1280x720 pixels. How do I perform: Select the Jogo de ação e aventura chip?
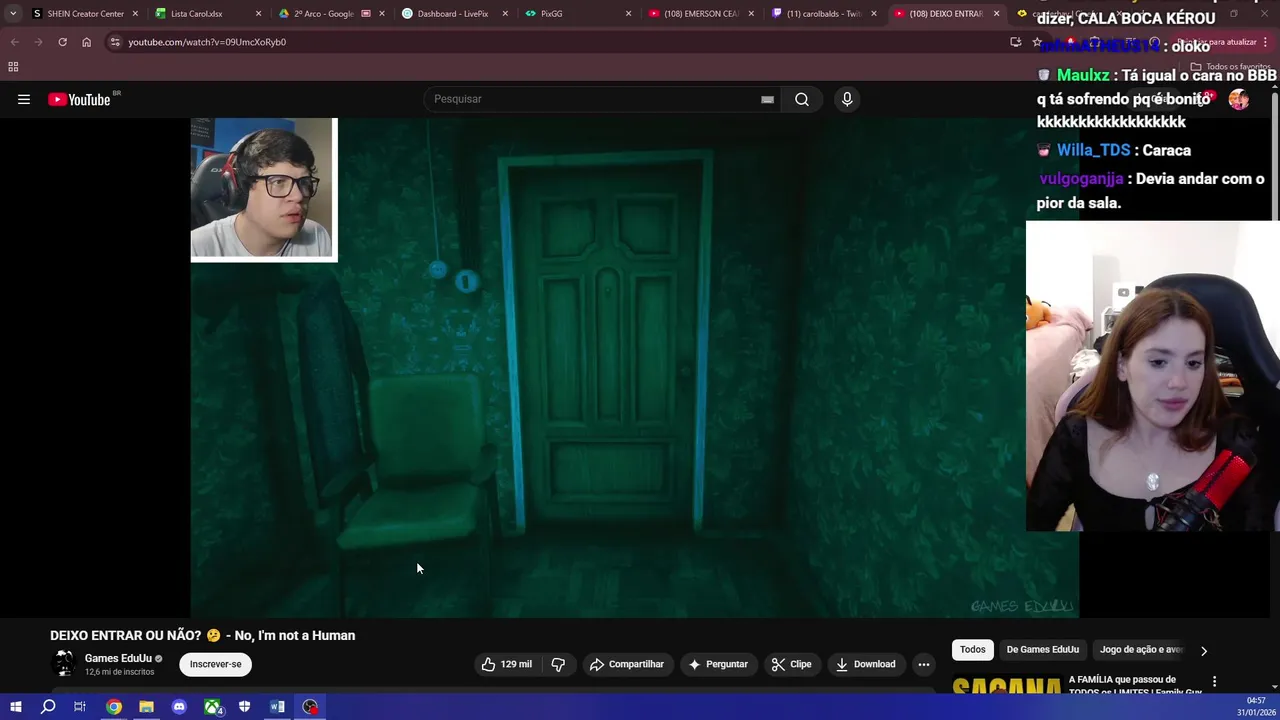pos(1141,650)
